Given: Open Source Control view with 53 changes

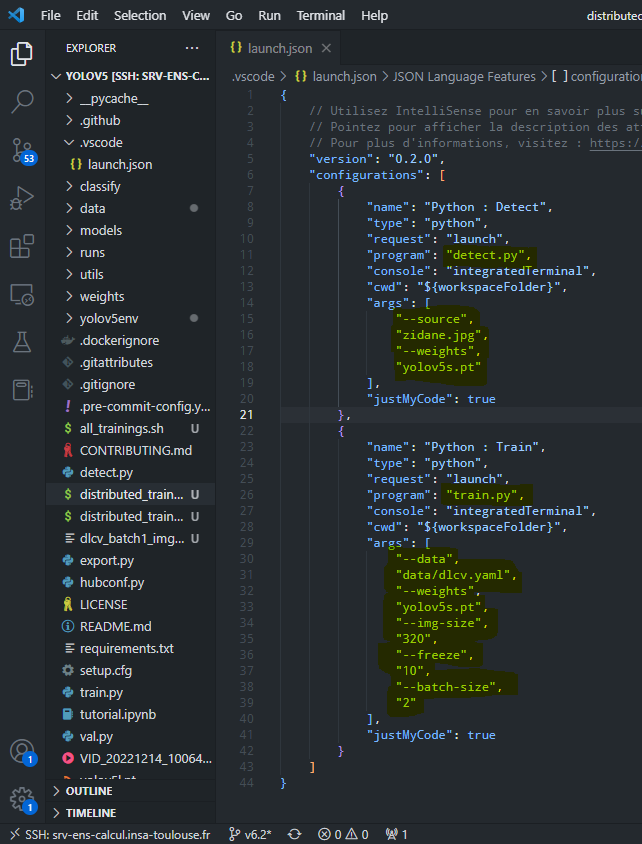Looking at the screenshot, I should [22, 151].
